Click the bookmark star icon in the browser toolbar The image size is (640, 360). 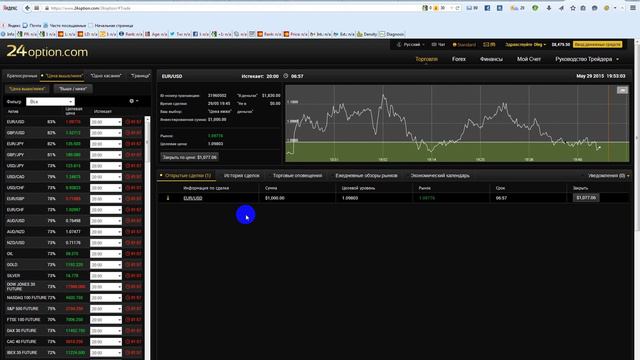(x=573, y=8)
